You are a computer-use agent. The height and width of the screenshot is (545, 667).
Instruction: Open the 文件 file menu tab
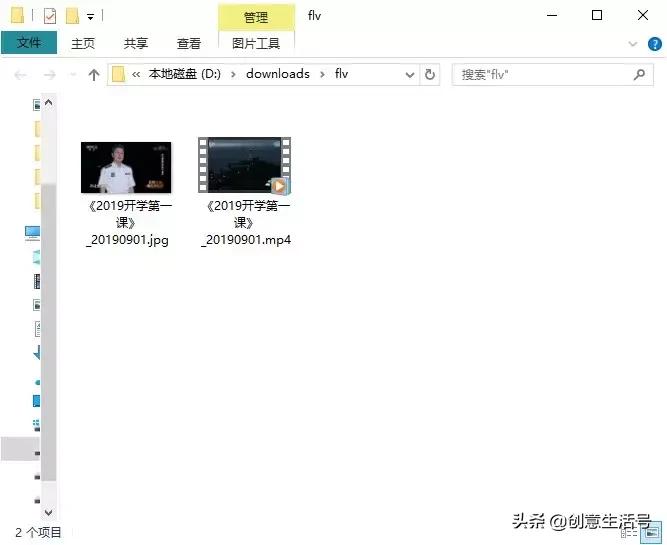tap(29, 42)
